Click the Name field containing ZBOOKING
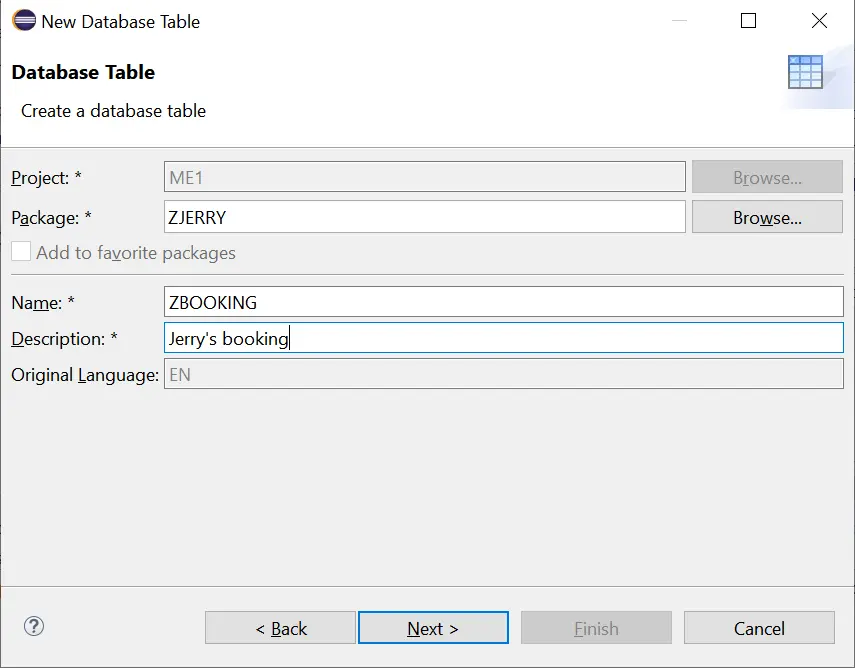The width and height of the screenshot is (855, 668). click(504, 302)
